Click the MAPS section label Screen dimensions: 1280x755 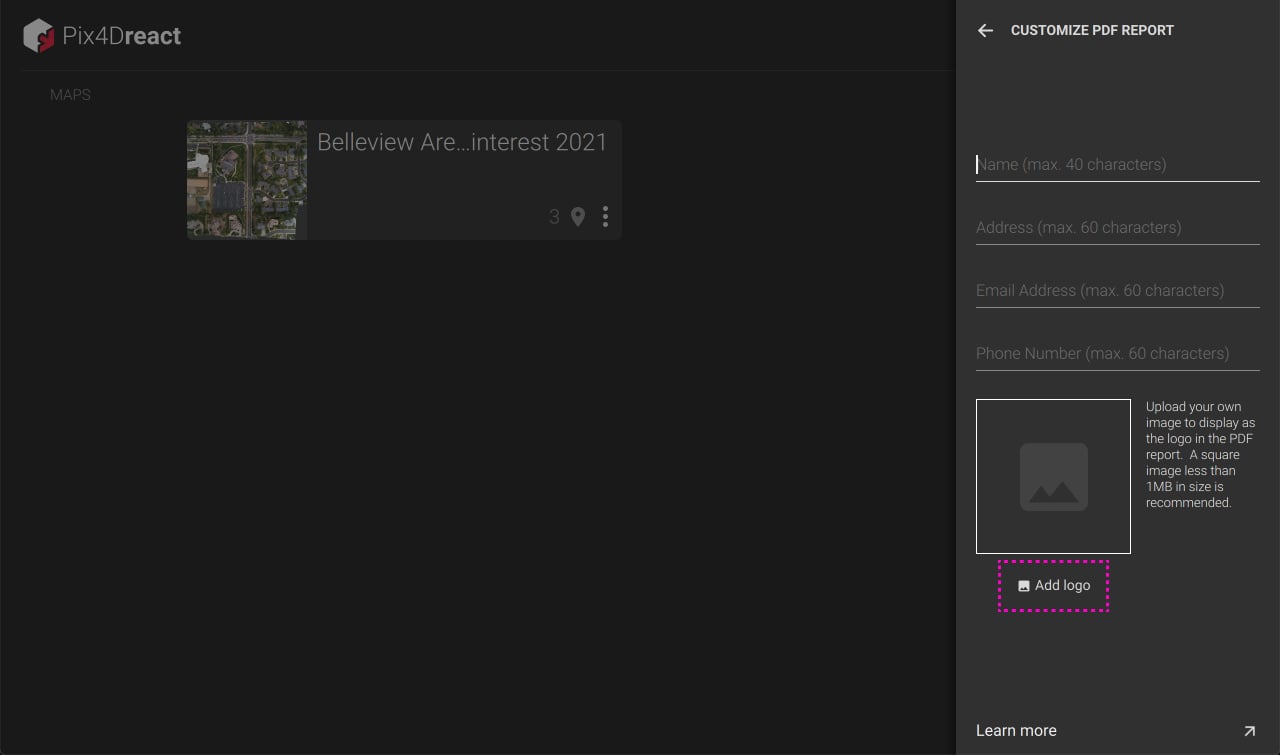coord(70,95)
